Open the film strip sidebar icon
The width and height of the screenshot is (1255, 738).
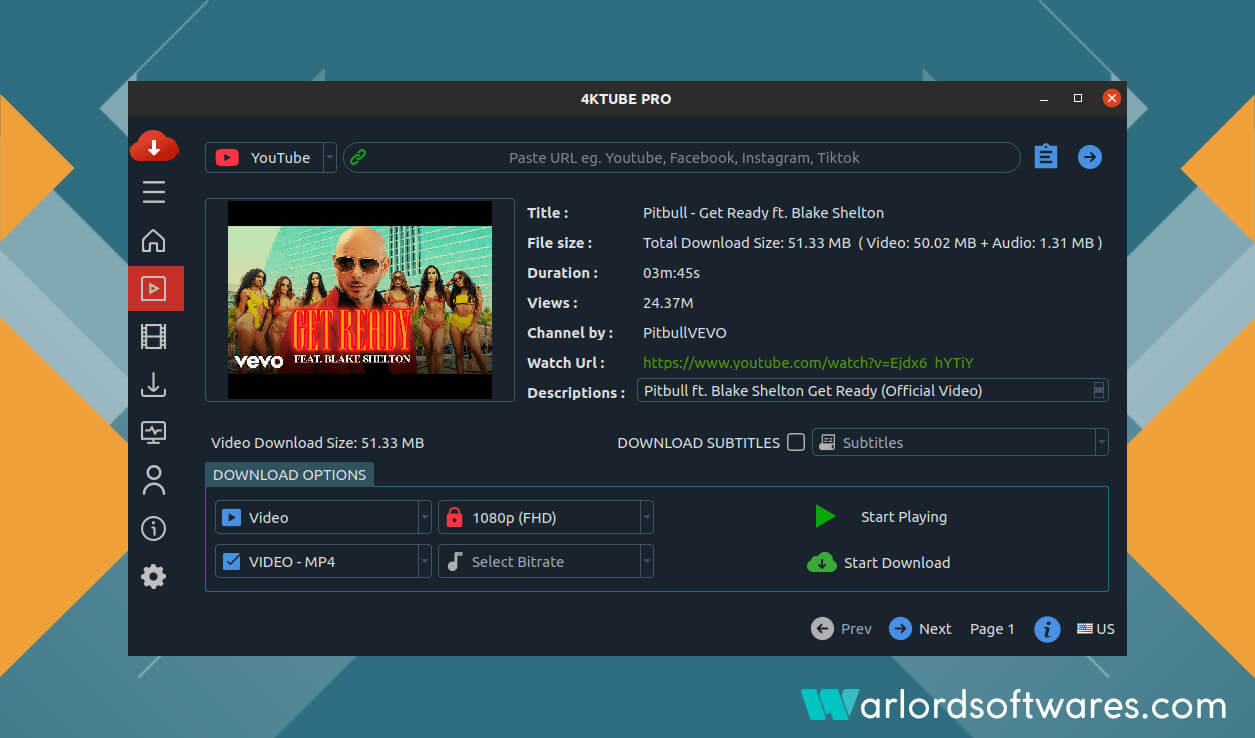(x=153, y=336)
